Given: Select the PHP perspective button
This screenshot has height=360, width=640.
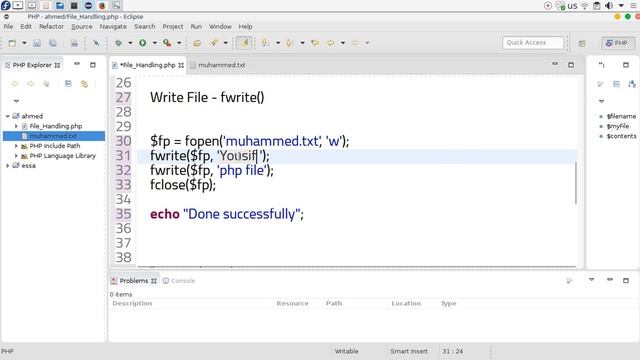Looking at the screenshot, I should coord(618,43).
